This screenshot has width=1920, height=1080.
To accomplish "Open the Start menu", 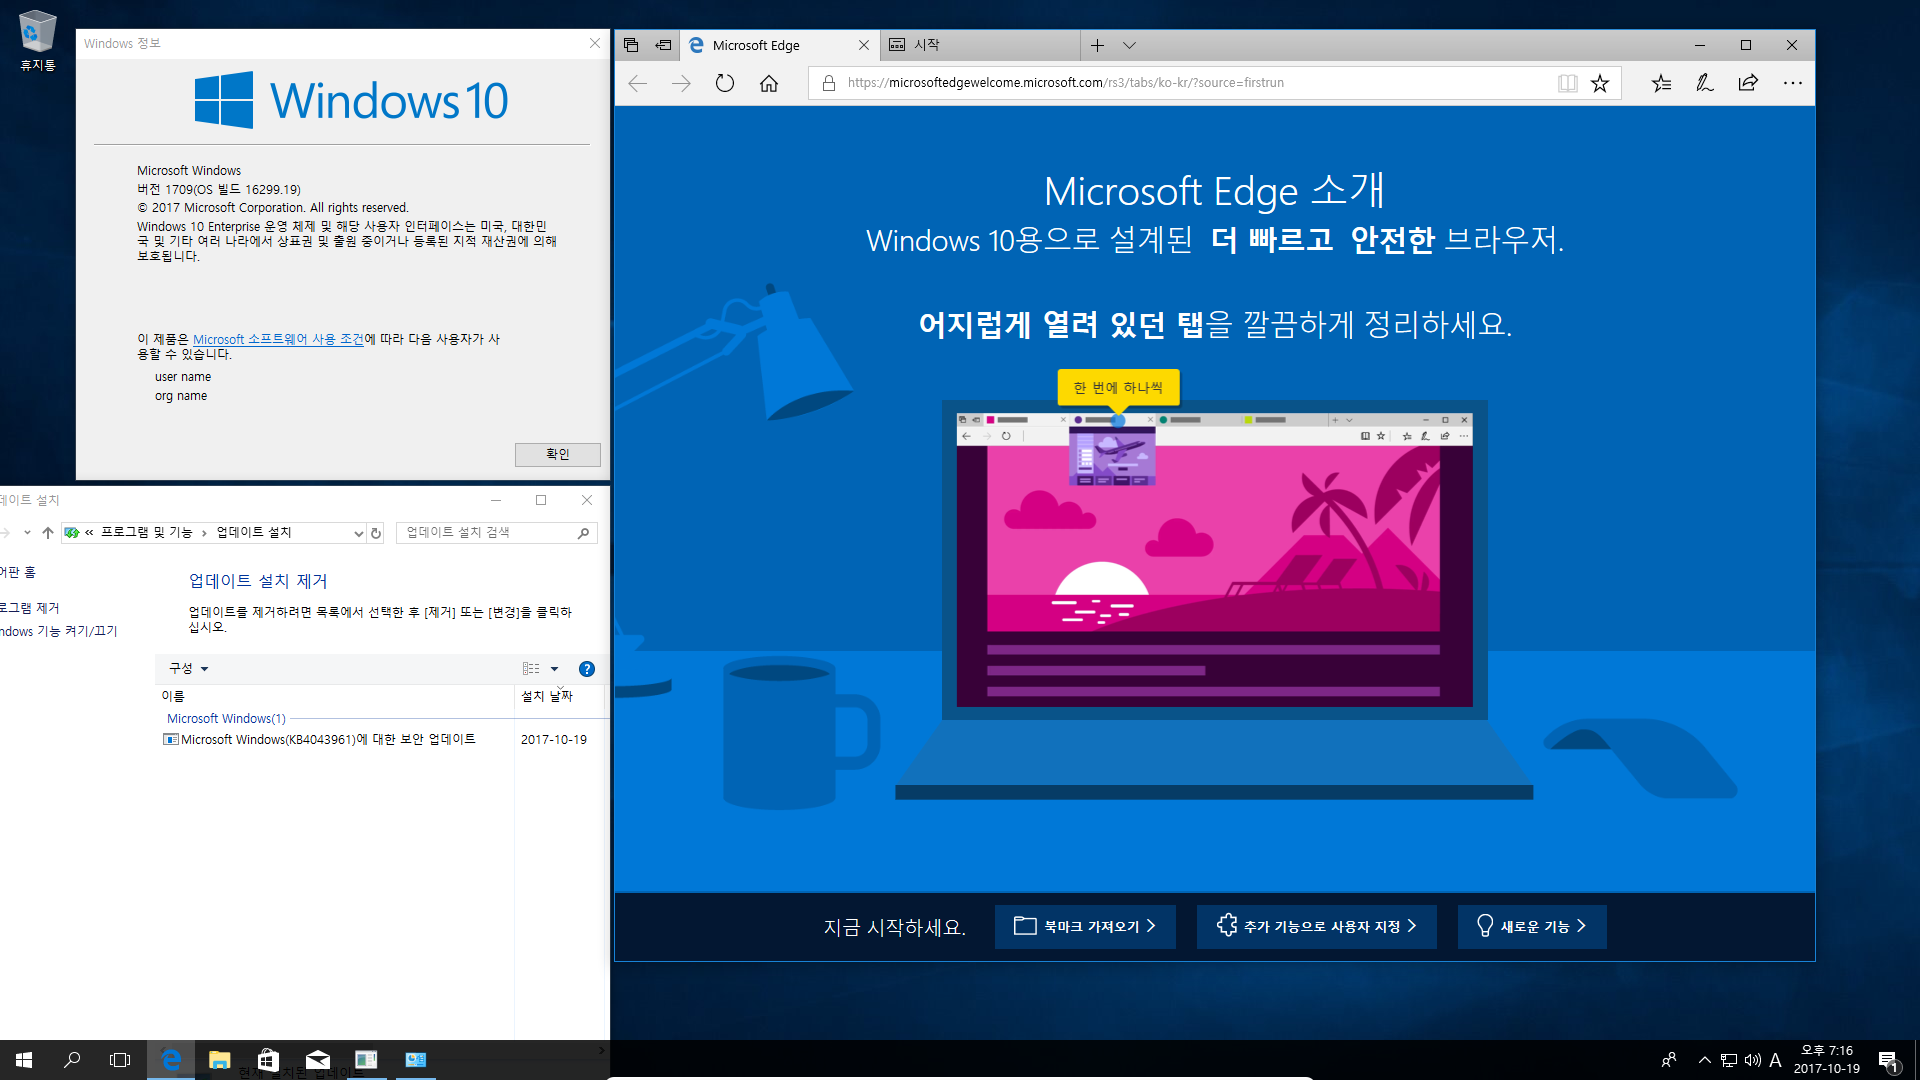I will click(x=24, y=1060).
